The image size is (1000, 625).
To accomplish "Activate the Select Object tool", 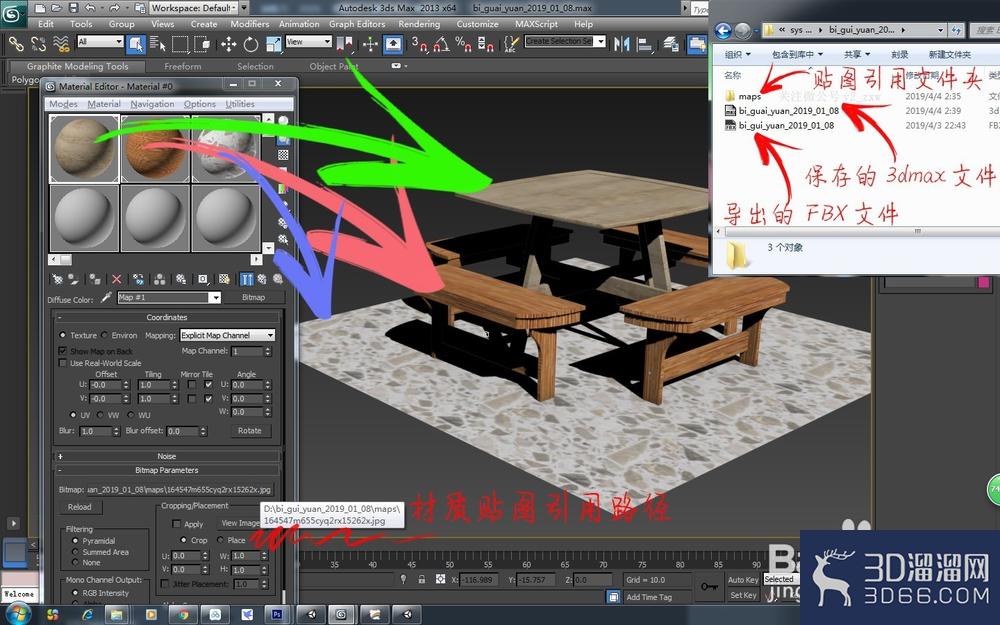I will pyautogui.click(x=136, y=43).
